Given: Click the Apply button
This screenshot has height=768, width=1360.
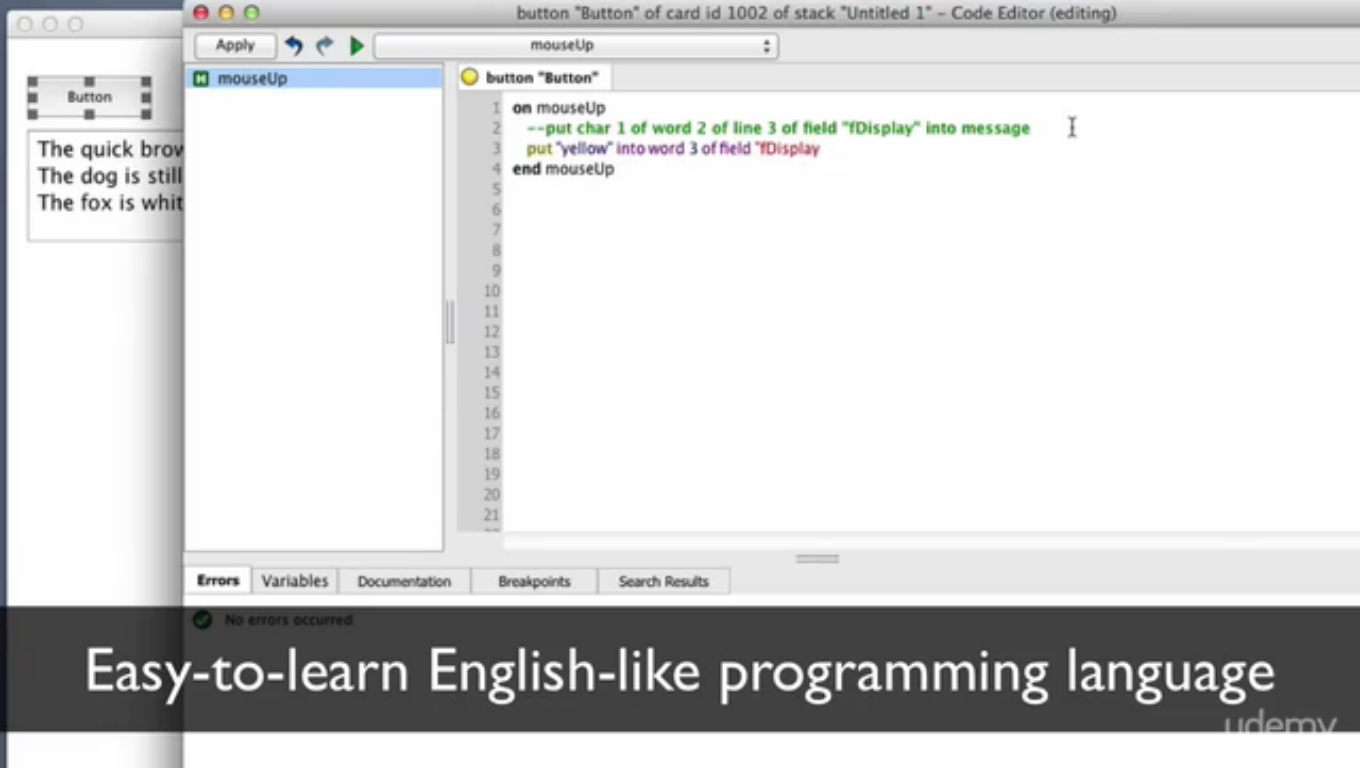Looking at the screenshot, I should click(235, 46).
